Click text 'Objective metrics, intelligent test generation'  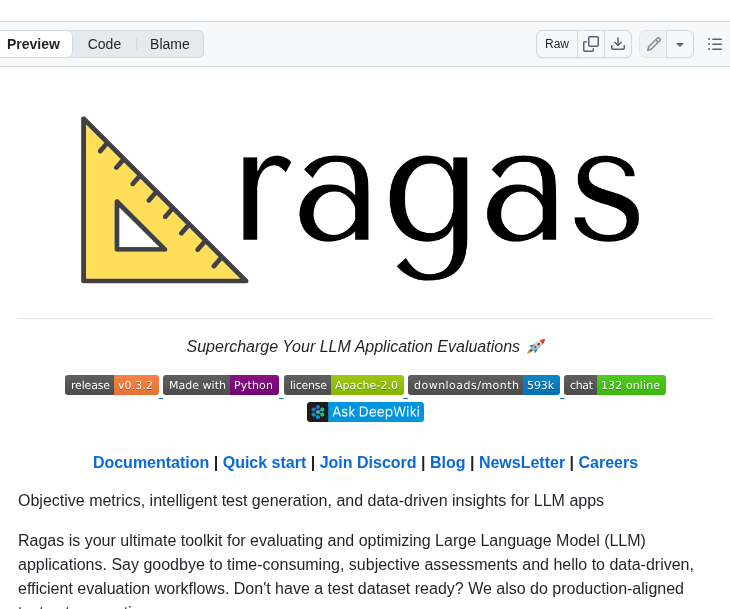(x=175, y=501)
